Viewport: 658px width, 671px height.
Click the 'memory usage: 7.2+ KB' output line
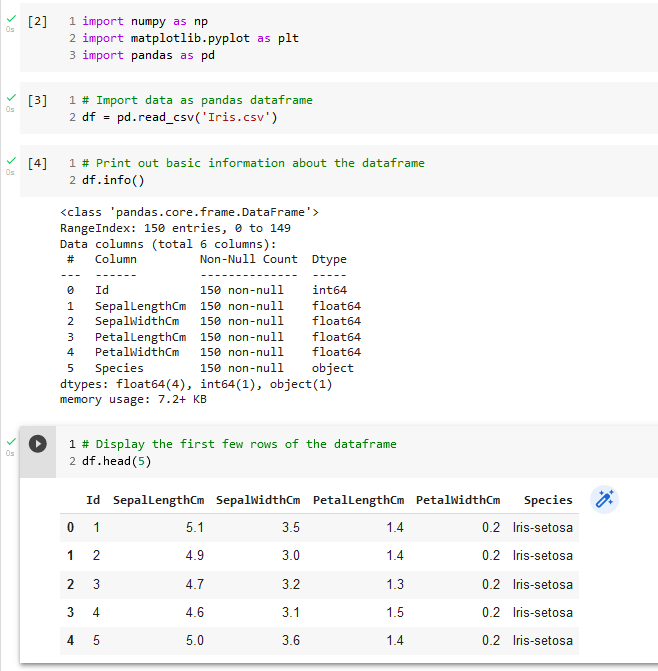click(x=133, y=399)
